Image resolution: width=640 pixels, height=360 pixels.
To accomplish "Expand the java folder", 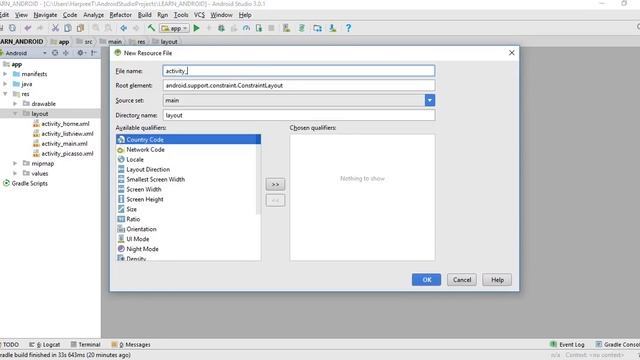I will pyautogui.click(x=5, y=84).
